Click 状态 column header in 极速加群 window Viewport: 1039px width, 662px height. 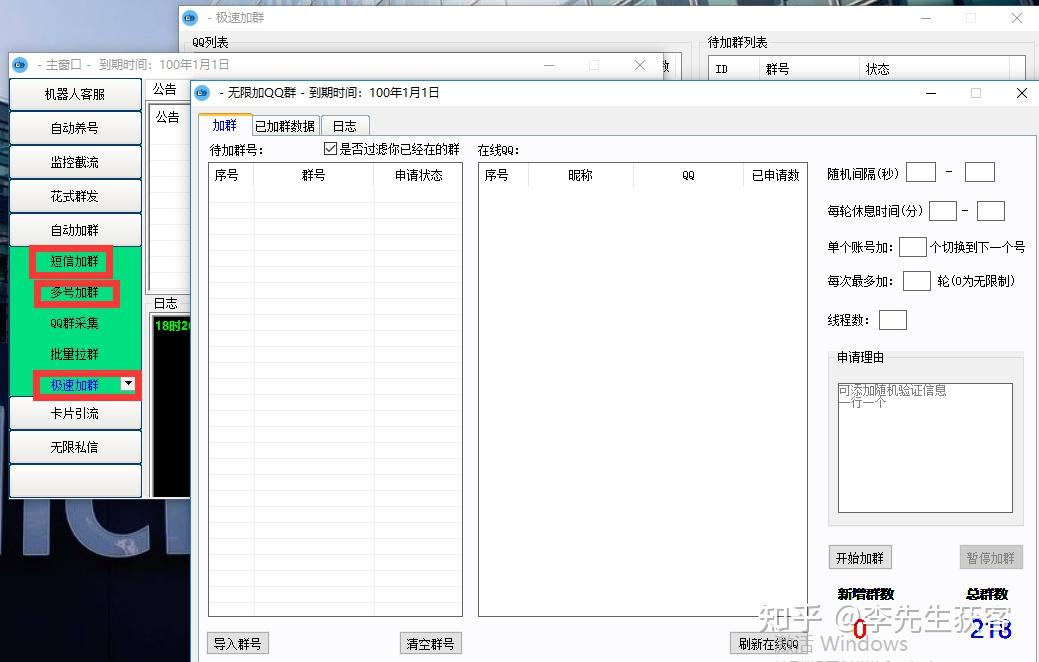(x=934, y=69)
